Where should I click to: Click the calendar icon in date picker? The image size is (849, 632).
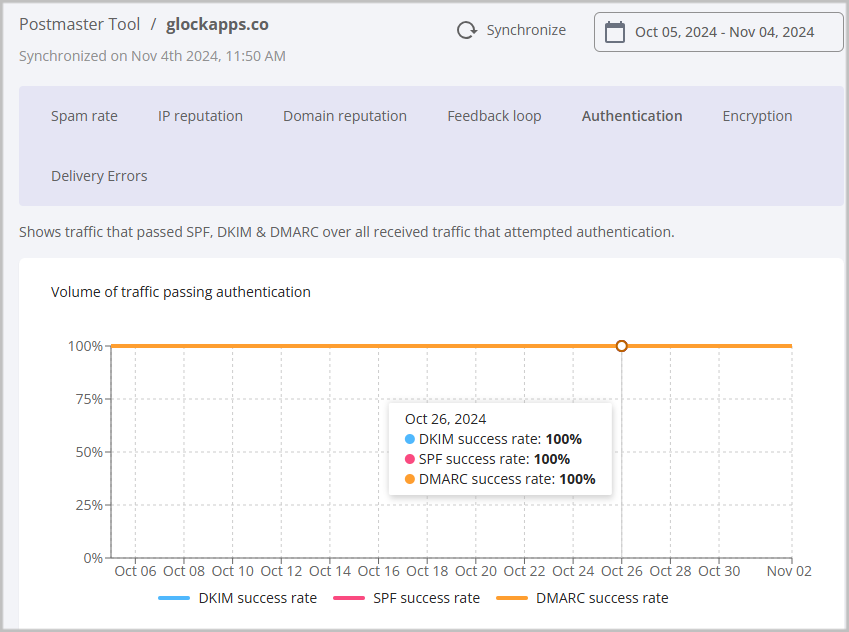[x=615, y=32]
